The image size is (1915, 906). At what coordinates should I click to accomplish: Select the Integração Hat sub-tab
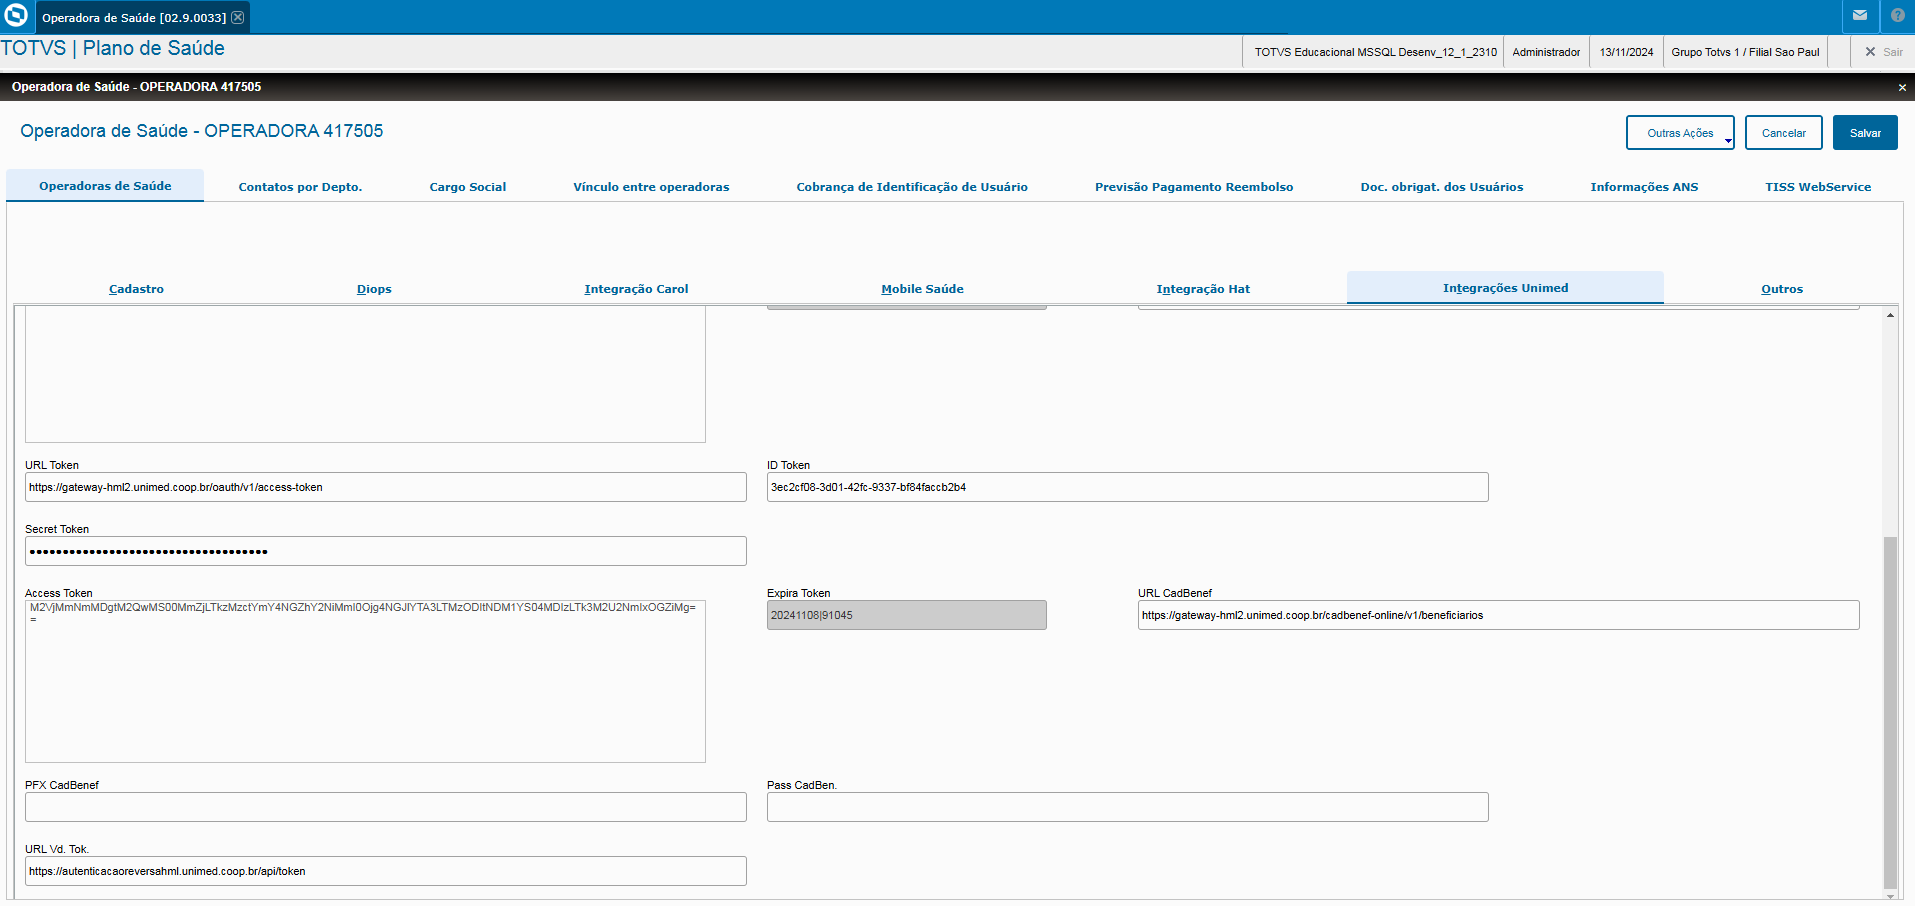pyautogui.click(x=1203, y=289)
